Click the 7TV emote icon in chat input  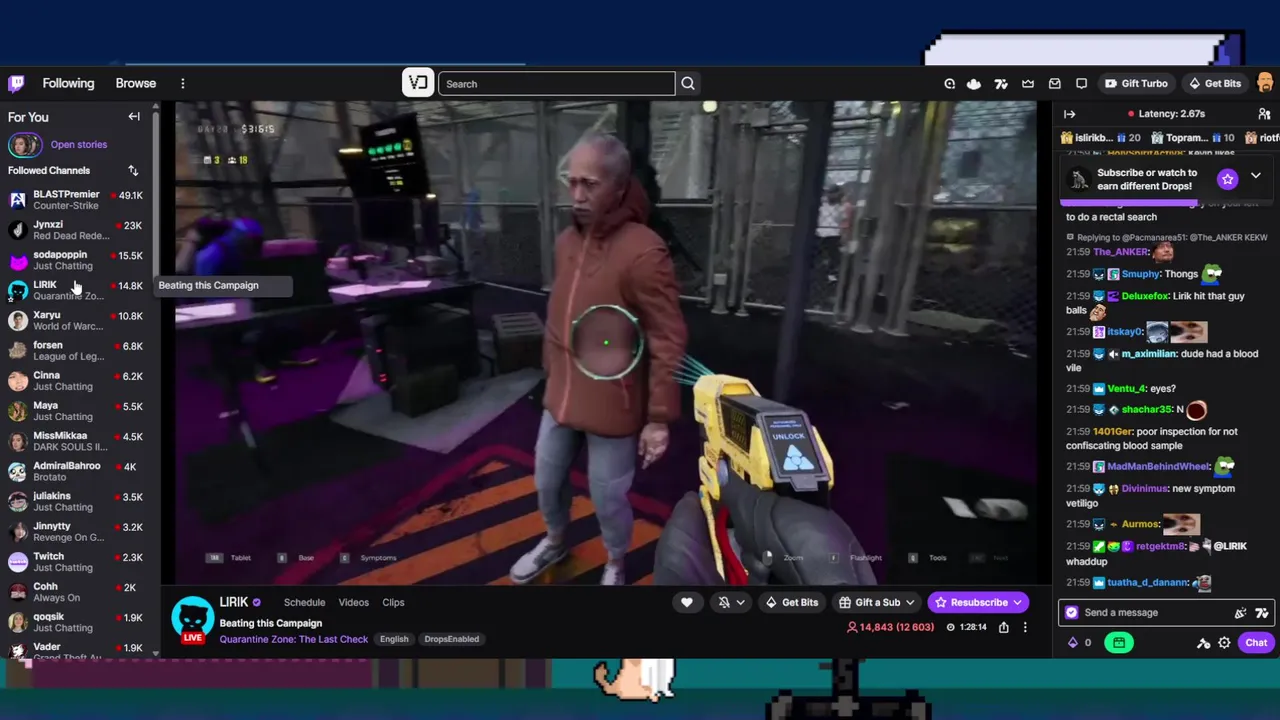pyautogui.click(x=1262, y=613)
